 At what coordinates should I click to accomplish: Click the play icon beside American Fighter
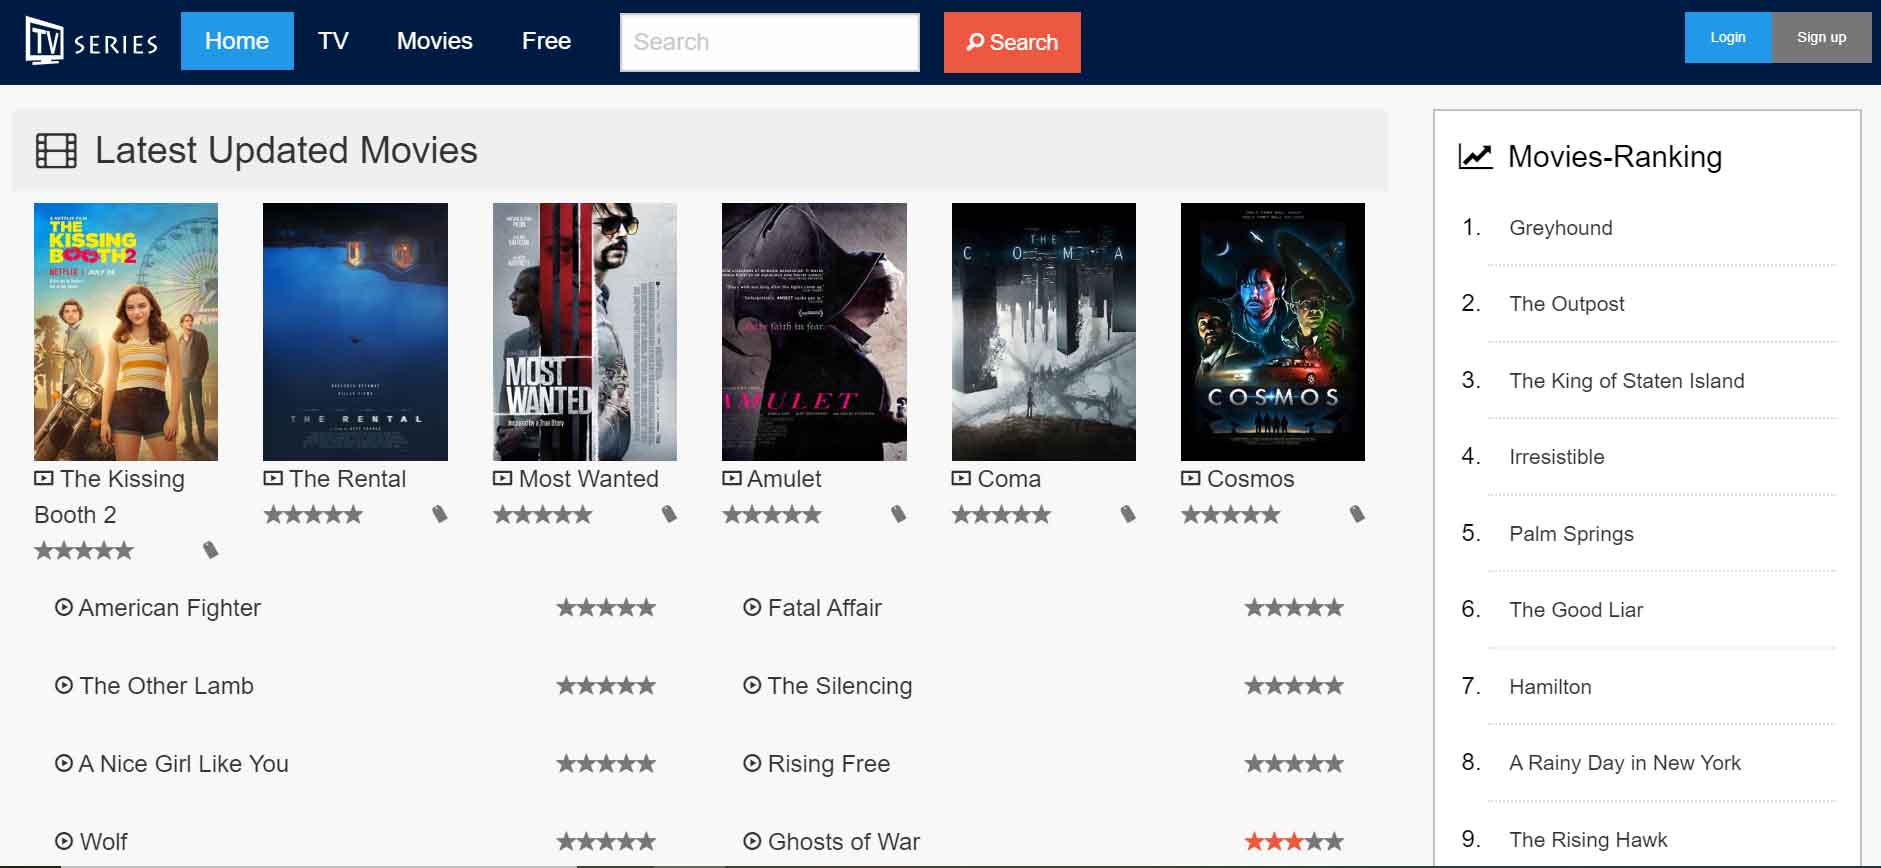coord(64,607)
